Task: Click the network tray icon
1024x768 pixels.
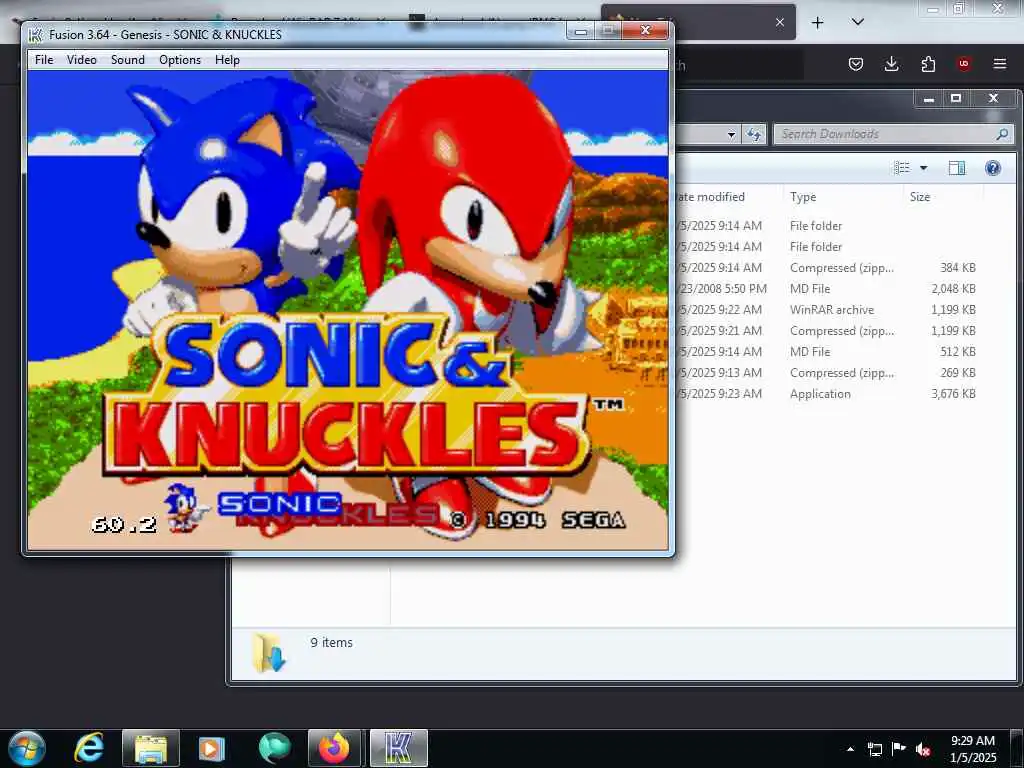Action: [874, 749]
